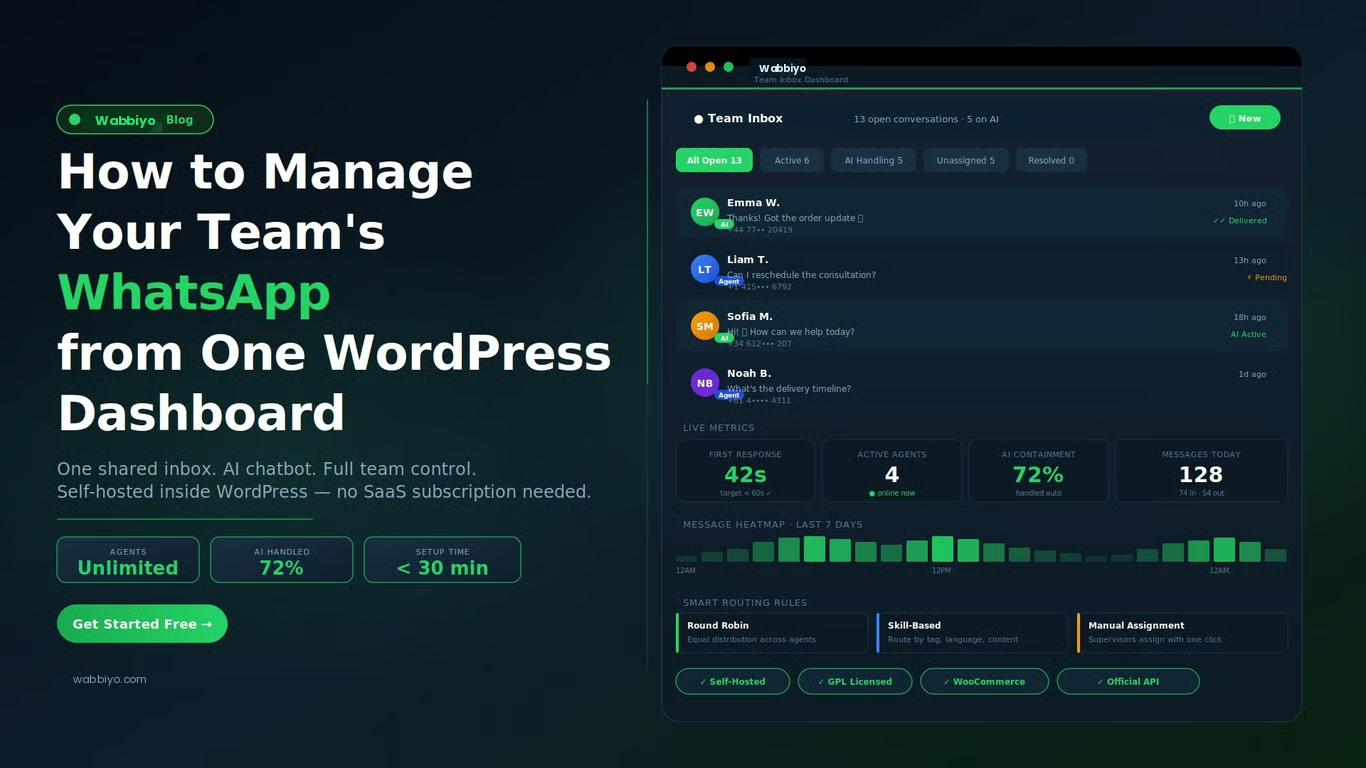Click the AI Active status on Sofia M.'s row
The image size is (1366, 768).
tap(1248, 335)
